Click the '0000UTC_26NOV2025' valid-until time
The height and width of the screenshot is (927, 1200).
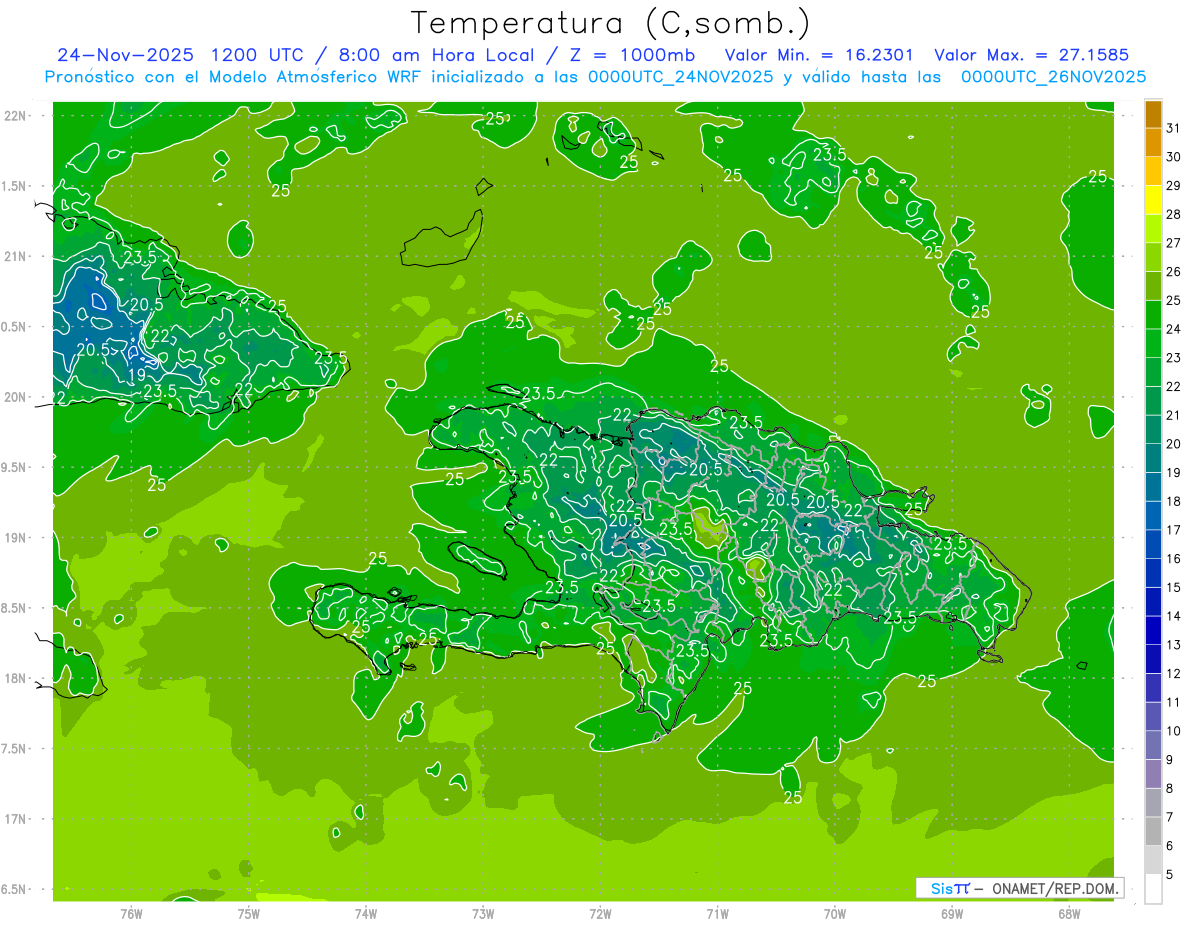(x=1053, y=77)
